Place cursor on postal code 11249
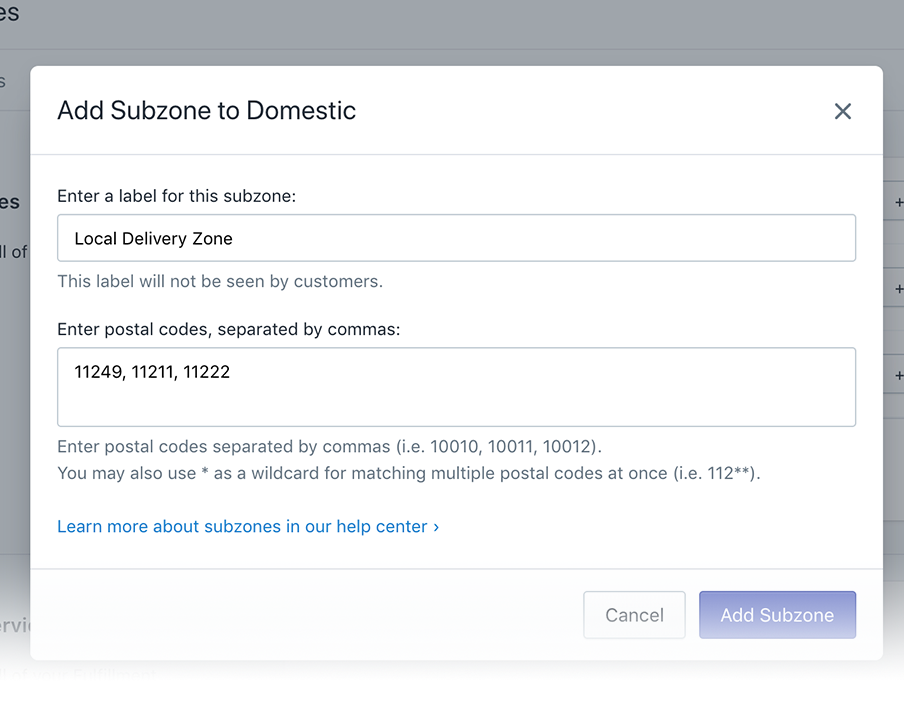Viewport: 904px width, 706px height. tap(98, 372)
